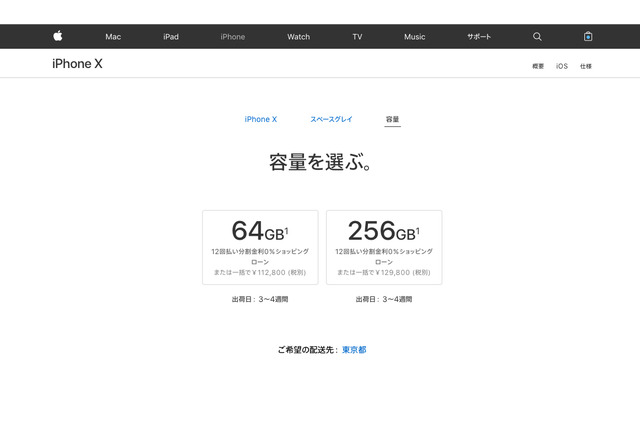The width and height of the screenshot is (640, 426).
Task: Open the iOS link in subnav
Action: click(x=562, y=66)
